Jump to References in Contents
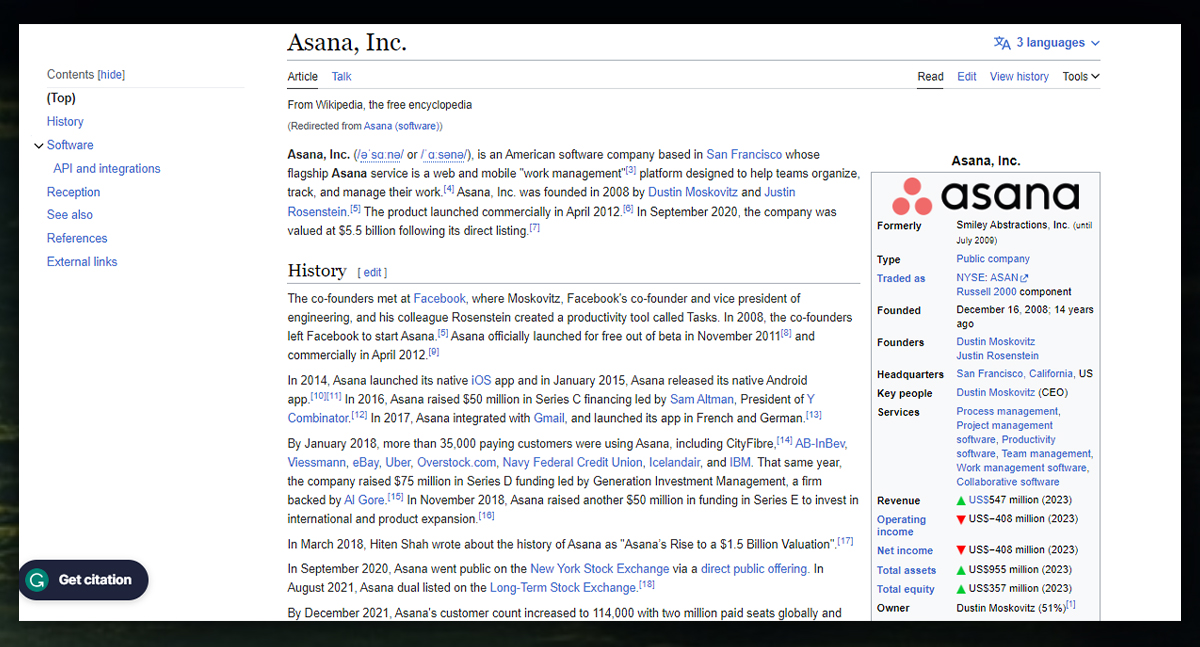The width and height of the screenshot is (1200, 647). (x=77, y=238)
